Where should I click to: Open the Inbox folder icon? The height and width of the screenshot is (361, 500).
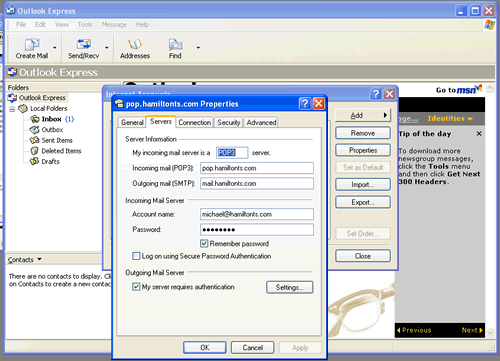pyautogui.click(x=35, y=119)
